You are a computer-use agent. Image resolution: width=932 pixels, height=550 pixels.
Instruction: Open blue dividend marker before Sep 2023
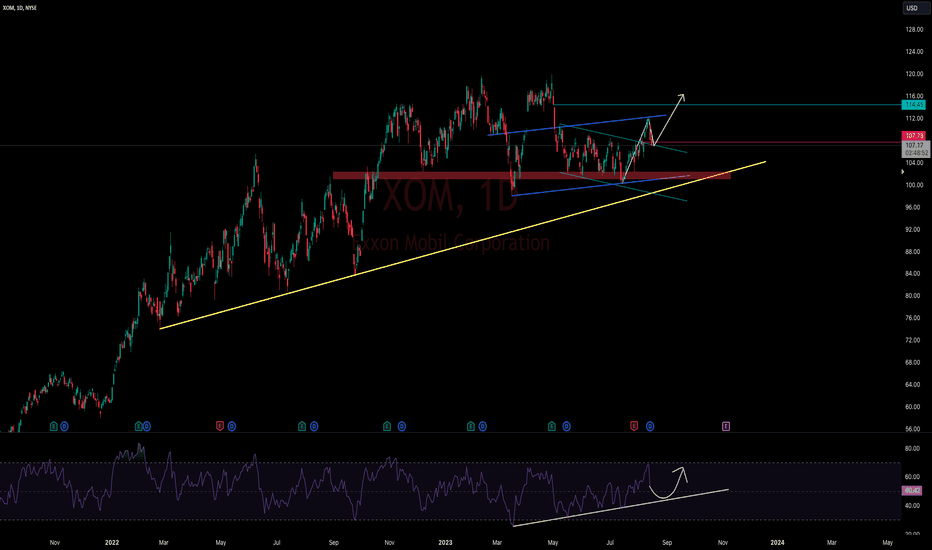click(x=650, y=426)
